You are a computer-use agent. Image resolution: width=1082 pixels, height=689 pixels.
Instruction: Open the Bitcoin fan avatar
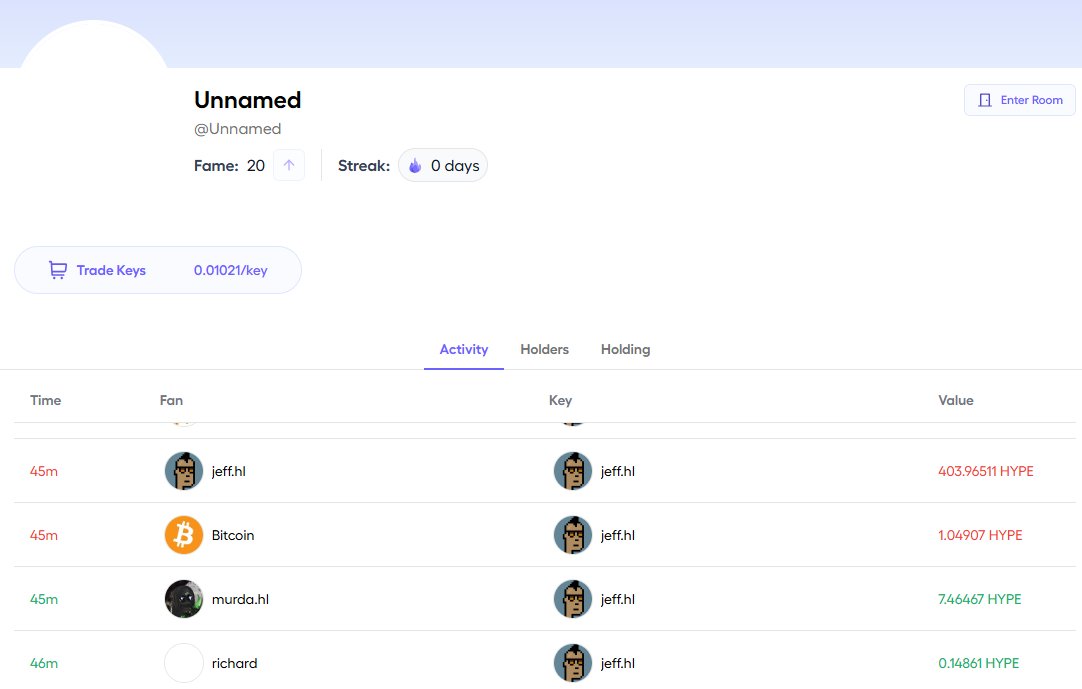click(184, 535)
